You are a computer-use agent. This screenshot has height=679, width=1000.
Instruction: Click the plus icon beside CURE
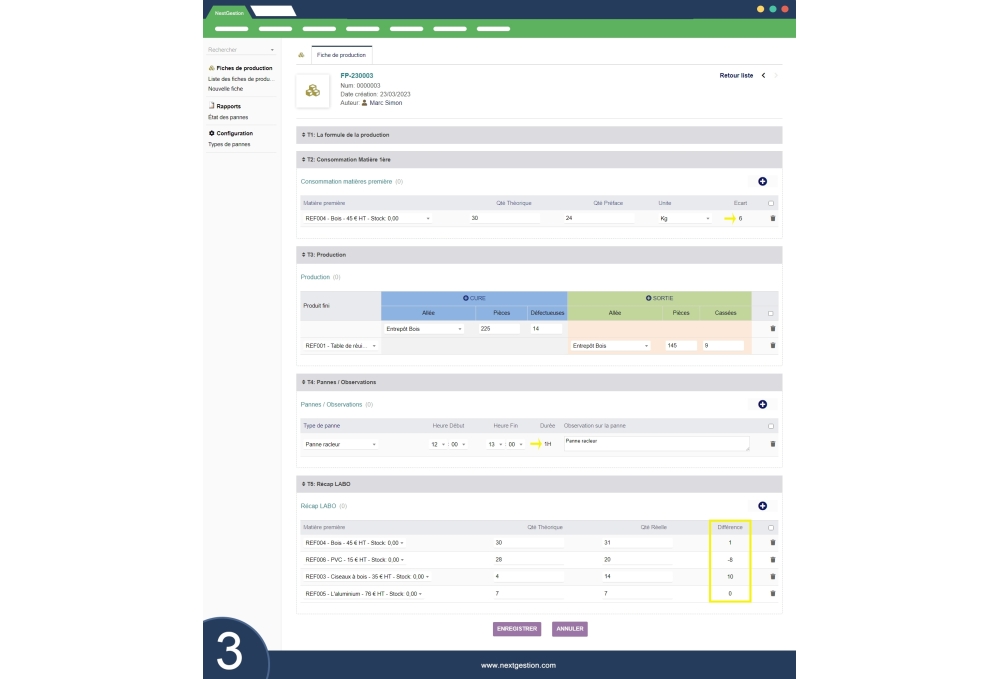coord(466,298)
